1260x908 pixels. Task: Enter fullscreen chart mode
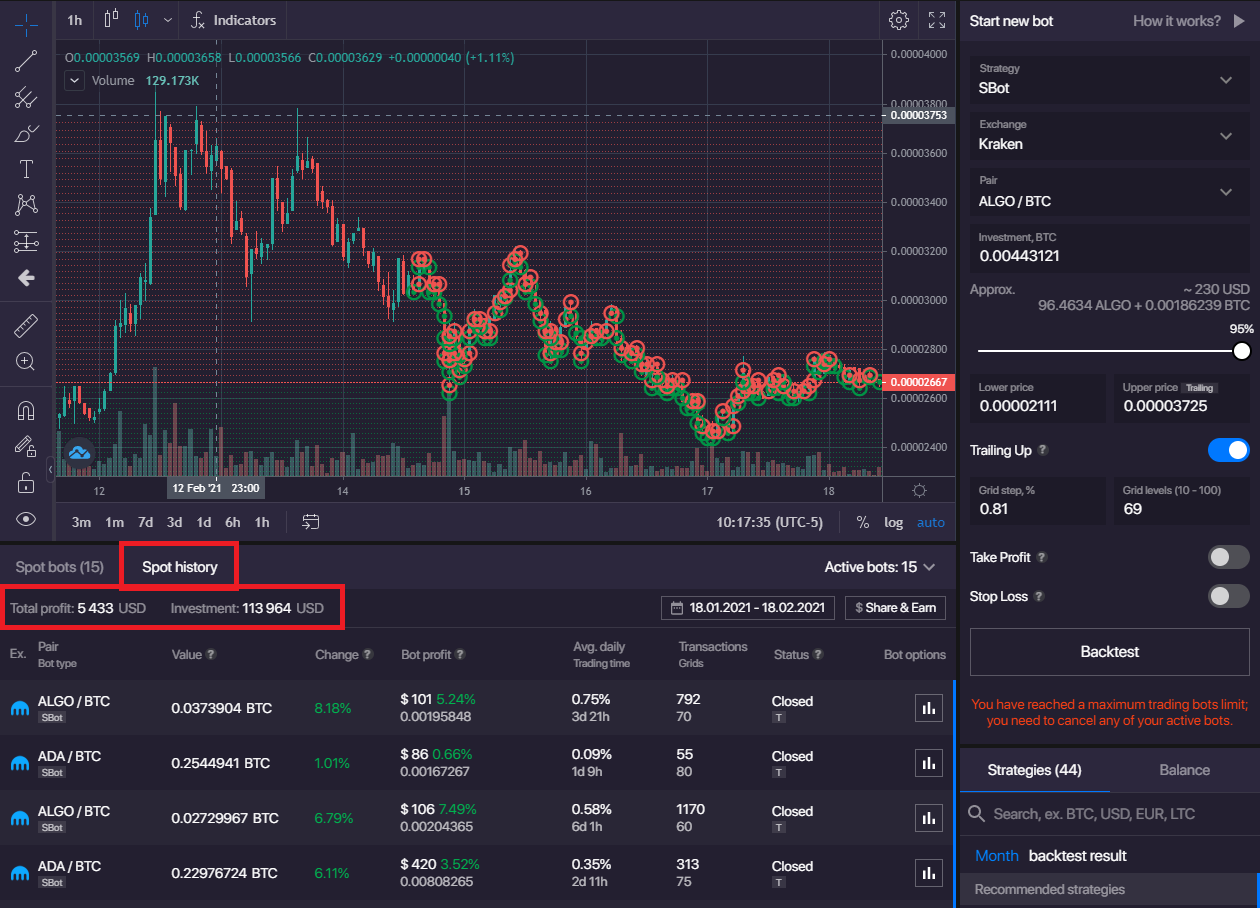pyautogui.click(x=937, y=20)
